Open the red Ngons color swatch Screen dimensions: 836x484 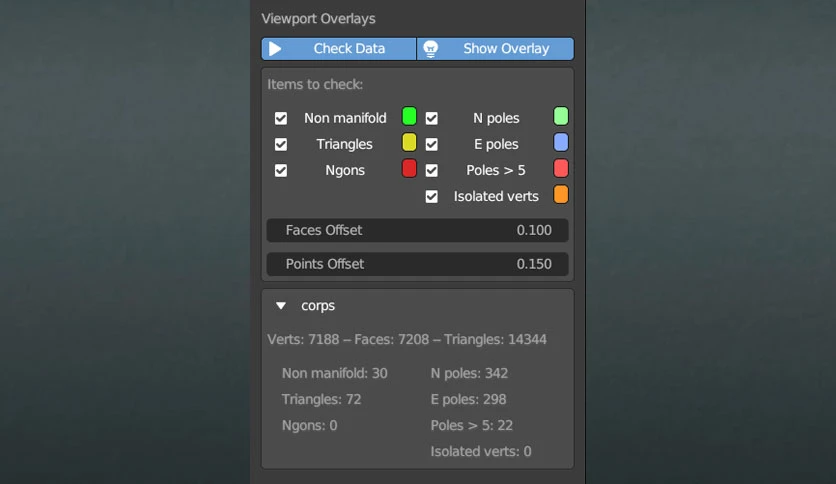(409, 168)
